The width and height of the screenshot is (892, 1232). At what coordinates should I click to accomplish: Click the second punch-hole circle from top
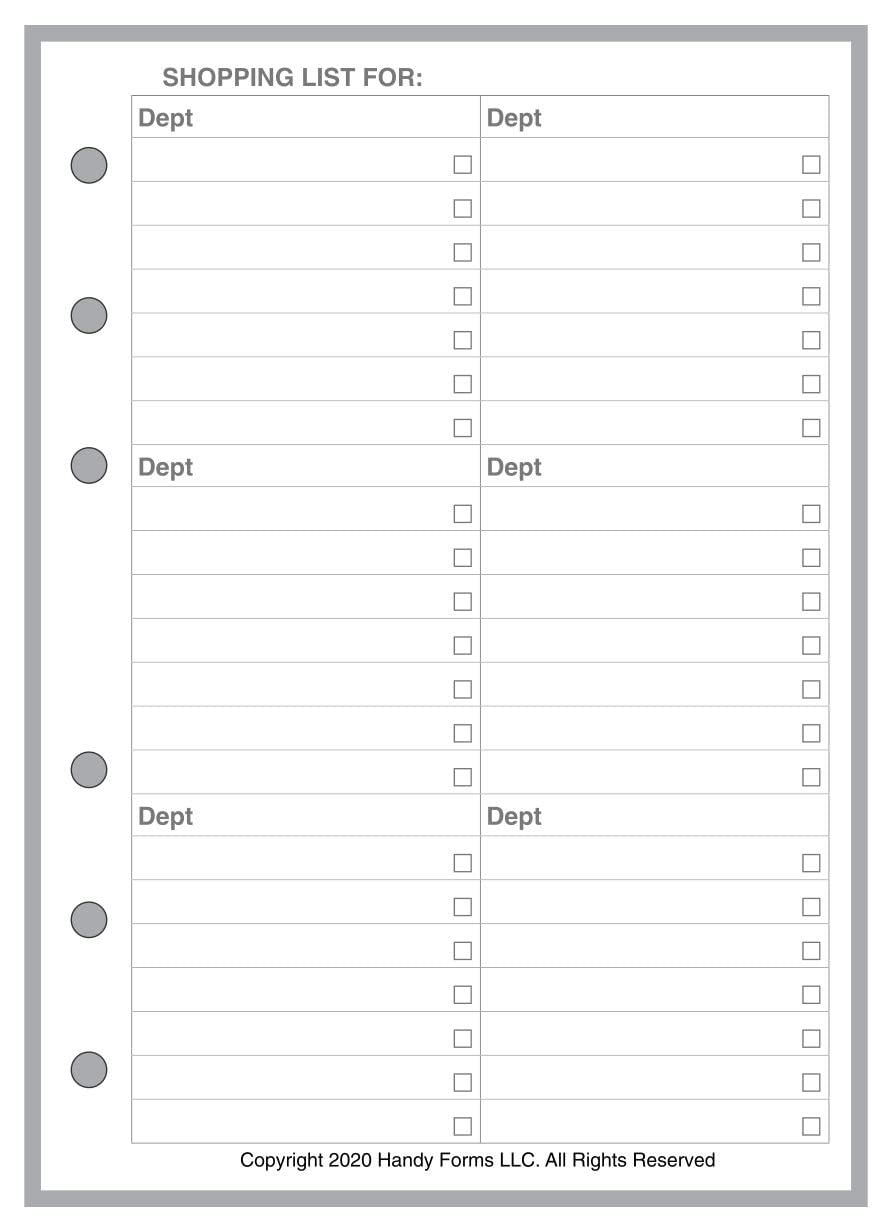point(89,315)
